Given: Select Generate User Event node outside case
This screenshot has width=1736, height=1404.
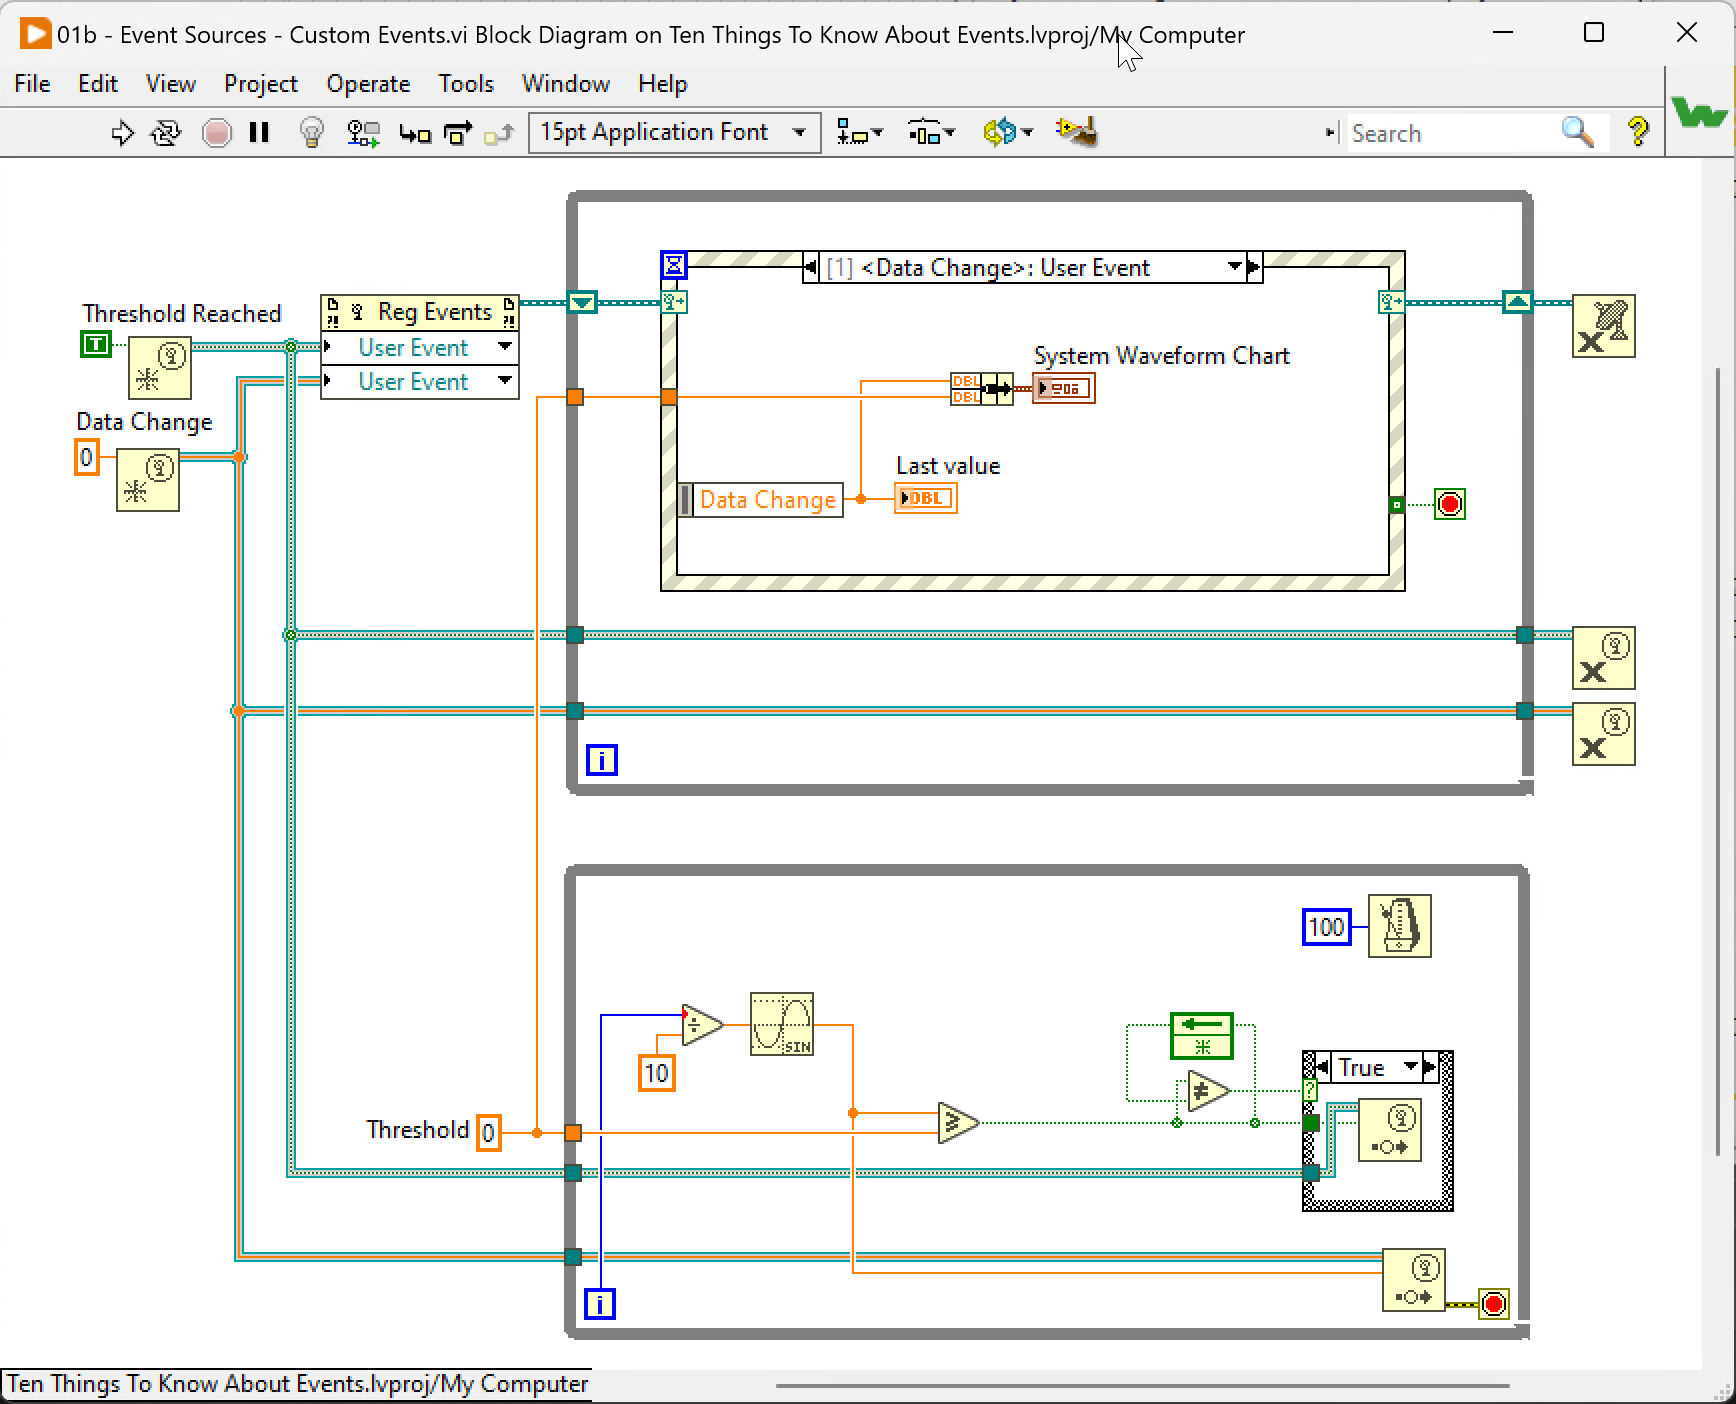Looking at the screenshot, I should pyautogui.click(x=1414, y=1280).
